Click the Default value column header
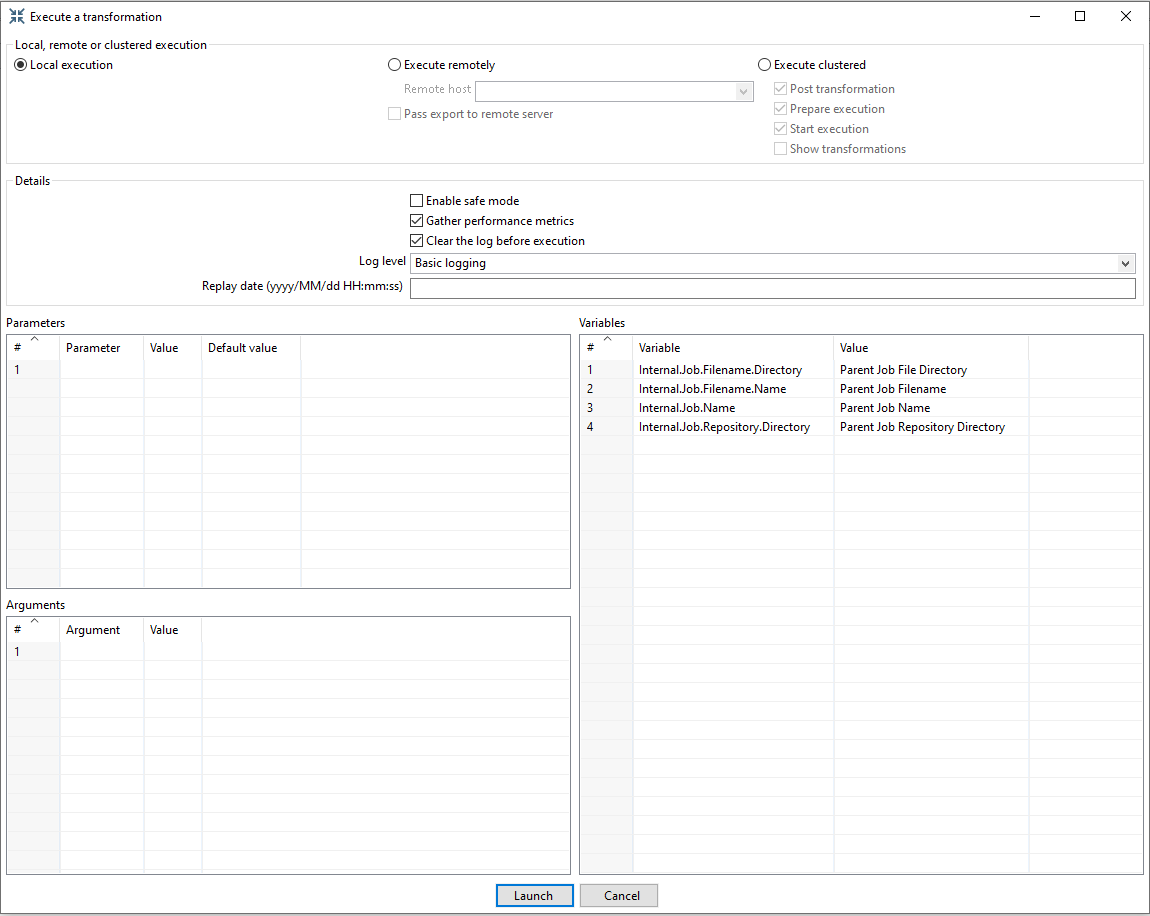 pos(252,348)
